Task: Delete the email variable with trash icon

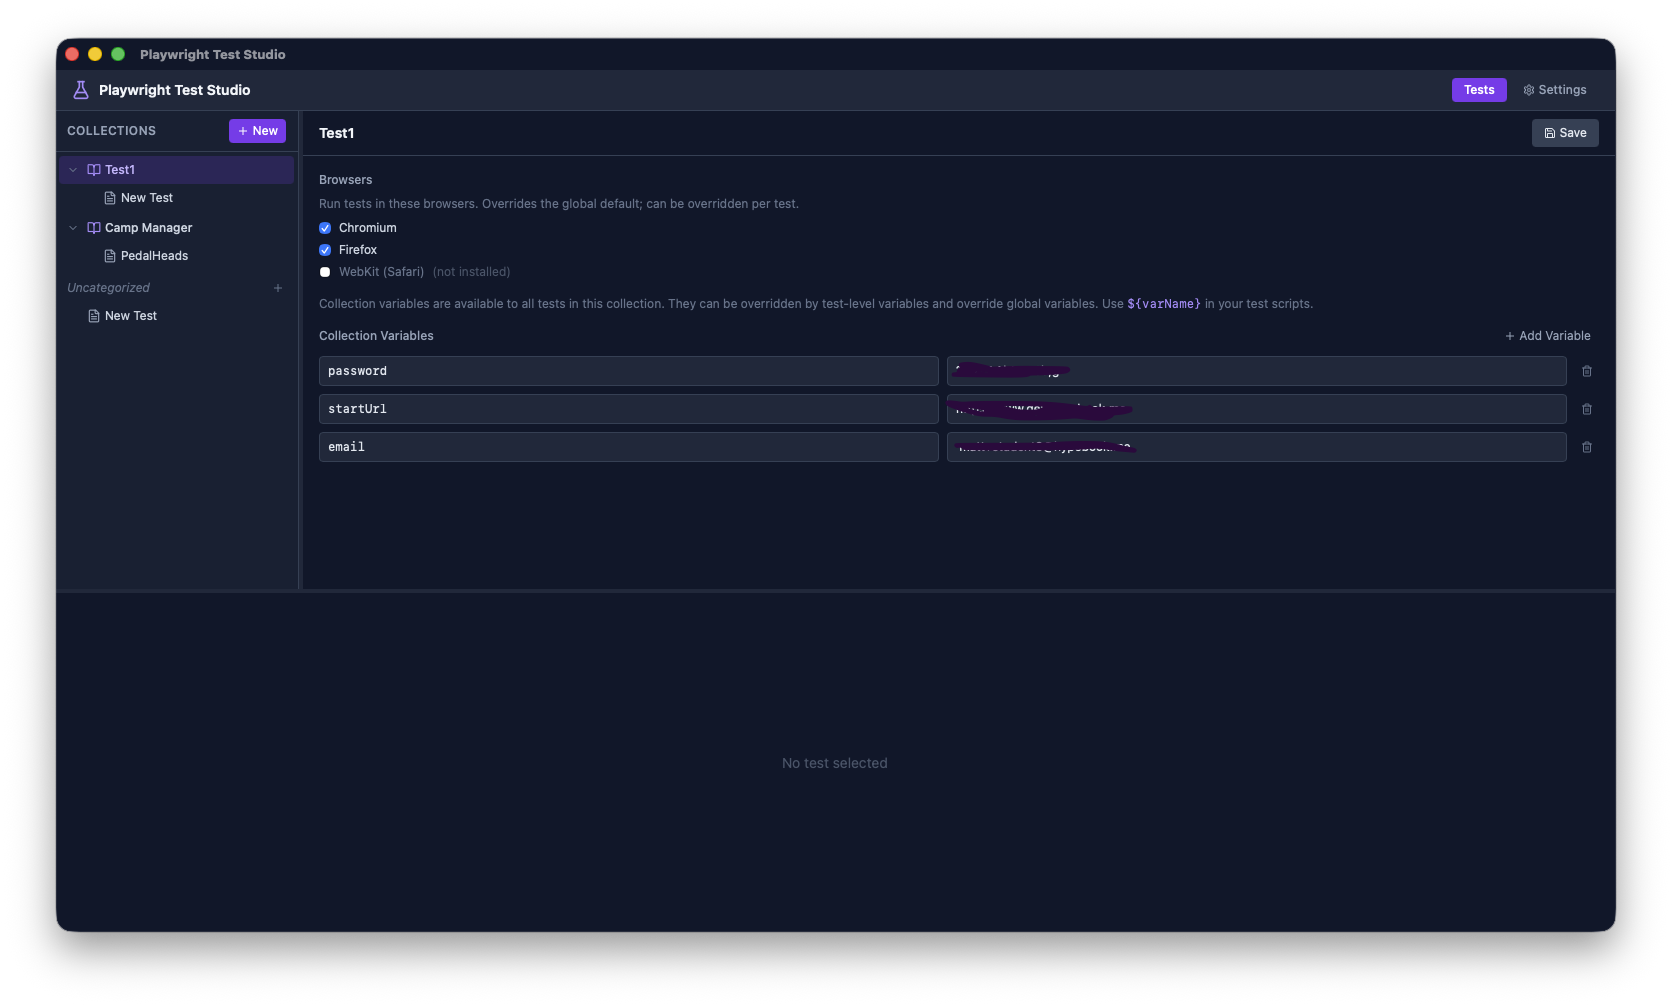Action: (1587, 447)
